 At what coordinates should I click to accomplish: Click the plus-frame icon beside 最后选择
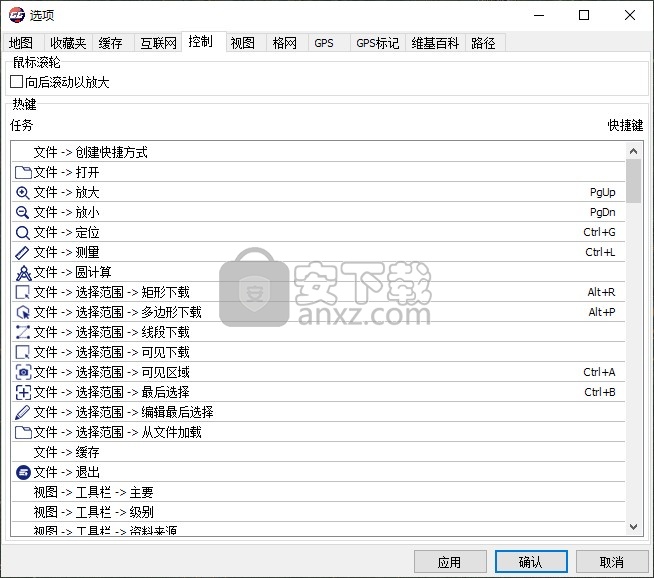pyautogui.click(x=23, y=392)
